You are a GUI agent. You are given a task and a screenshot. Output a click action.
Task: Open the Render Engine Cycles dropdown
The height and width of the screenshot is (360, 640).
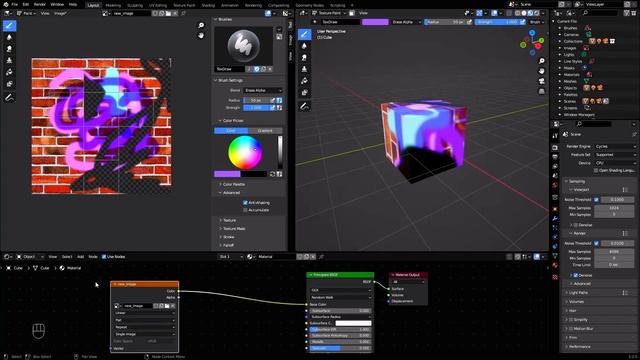[x=615, y=147]
